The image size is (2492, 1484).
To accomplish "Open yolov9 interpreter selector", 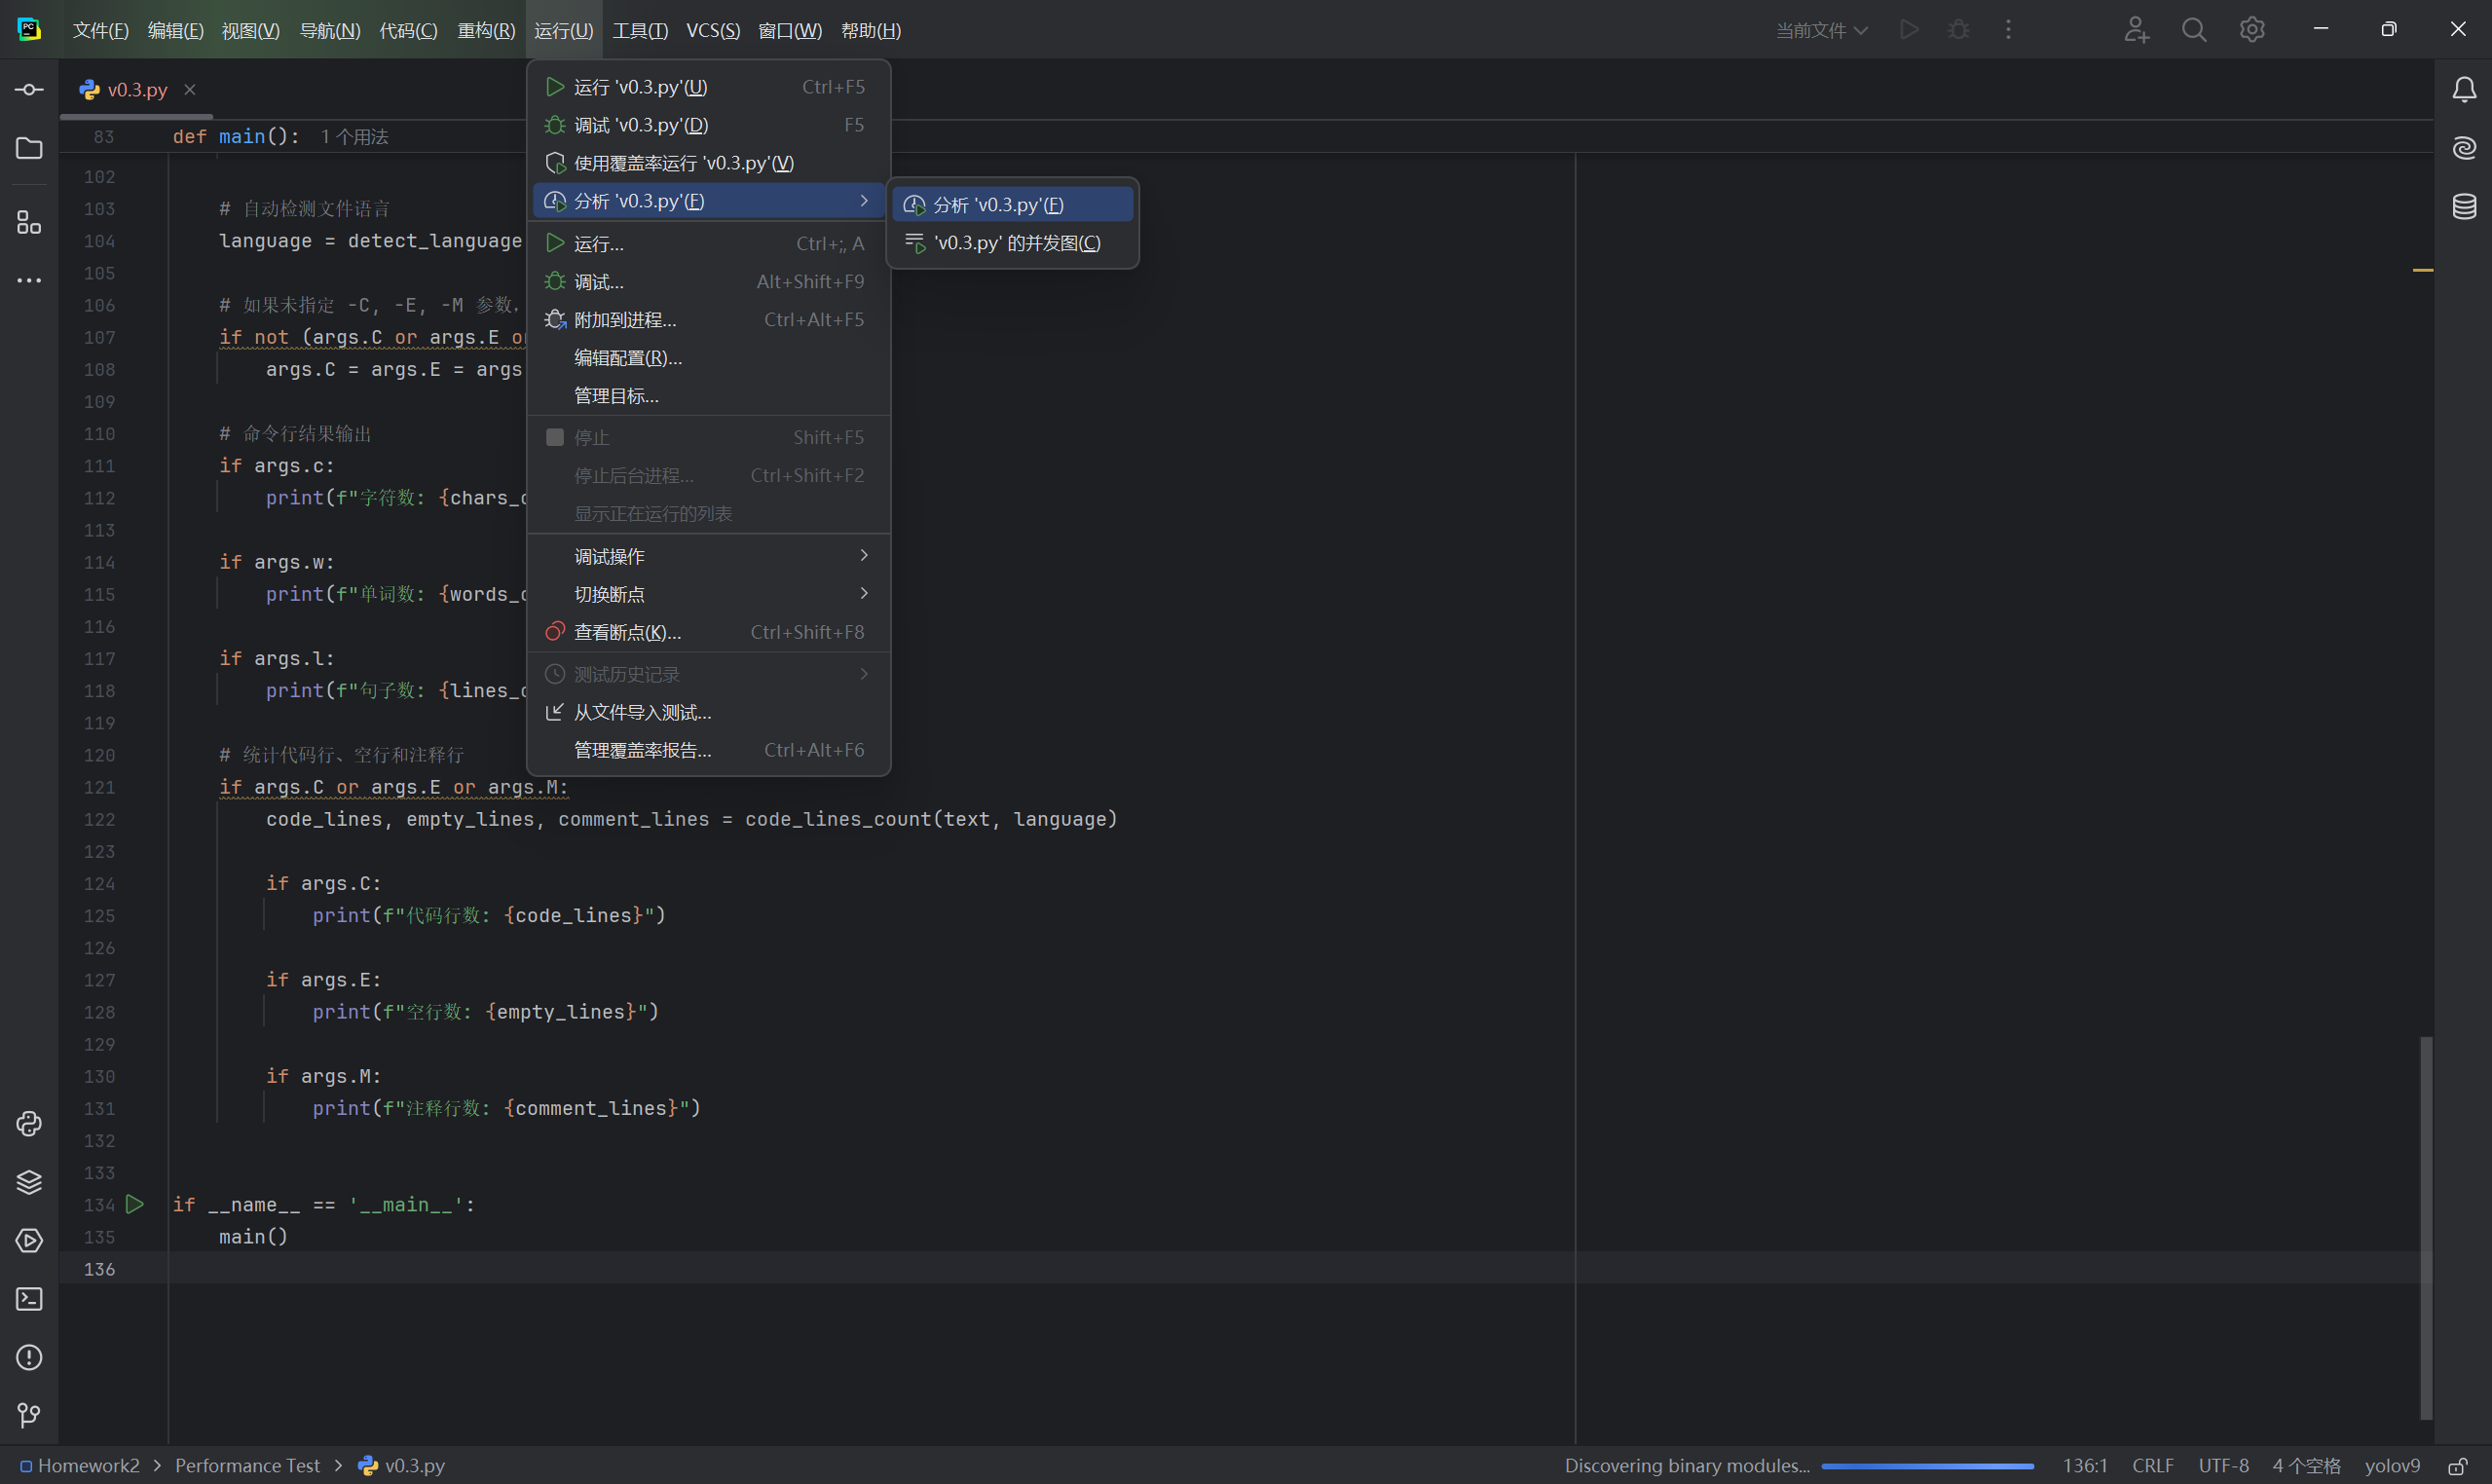I will [2392, 1466].
